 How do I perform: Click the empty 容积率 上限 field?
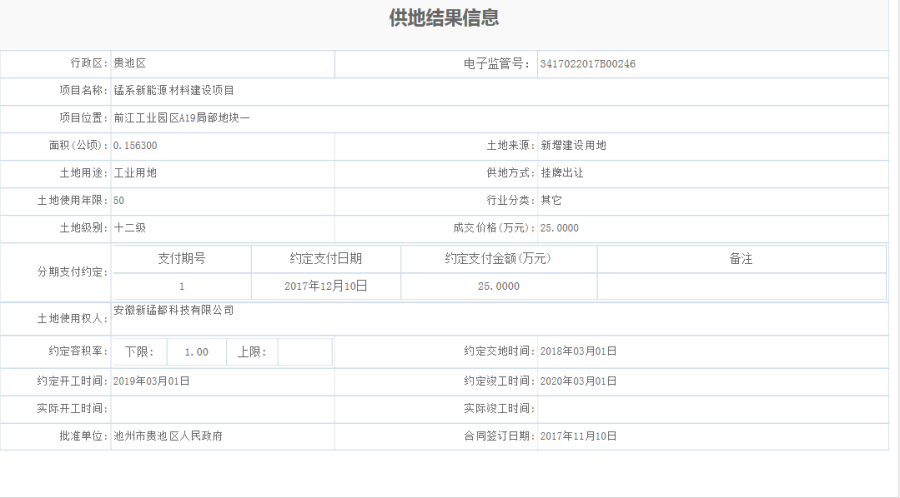tap(304, 352)
